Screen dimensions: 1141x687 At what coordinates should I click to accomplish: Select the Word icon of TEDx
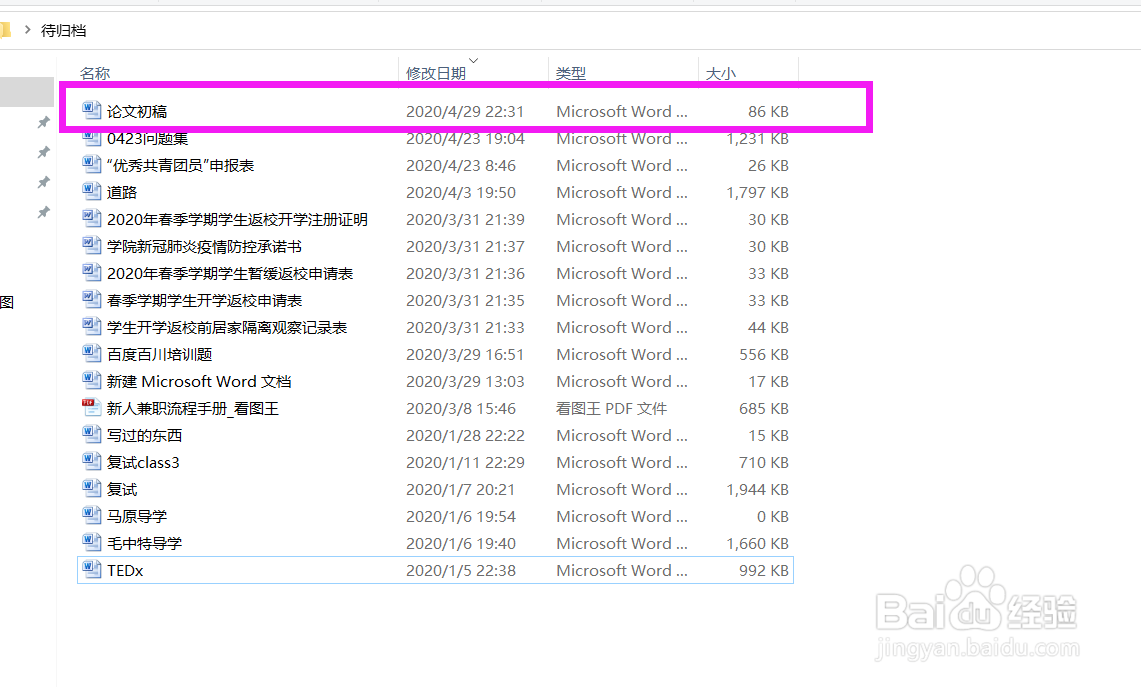click(91, 568)
